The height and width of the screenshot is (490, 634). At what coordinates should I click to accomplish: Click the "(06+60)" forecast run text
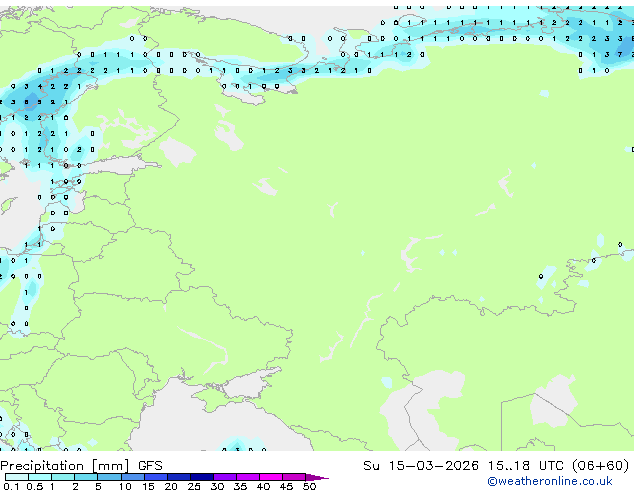coord(601,466)
